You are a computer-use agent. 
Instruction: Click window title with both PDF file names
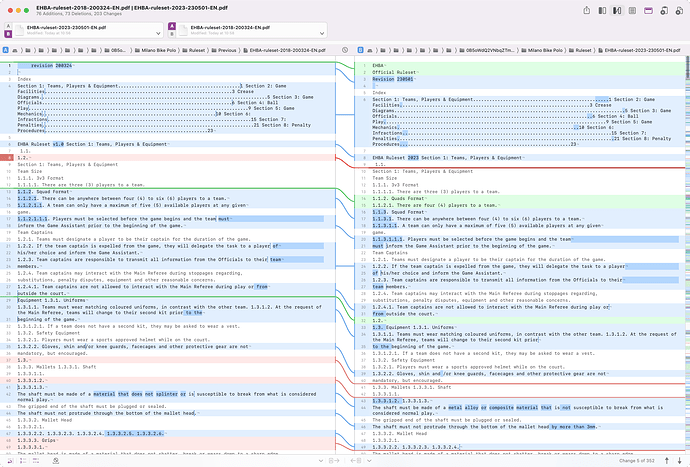132,8
